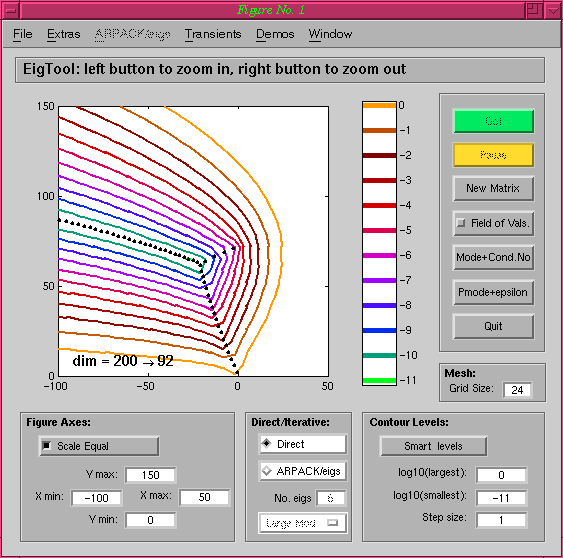Open the Demos menu

pos(275,34)
